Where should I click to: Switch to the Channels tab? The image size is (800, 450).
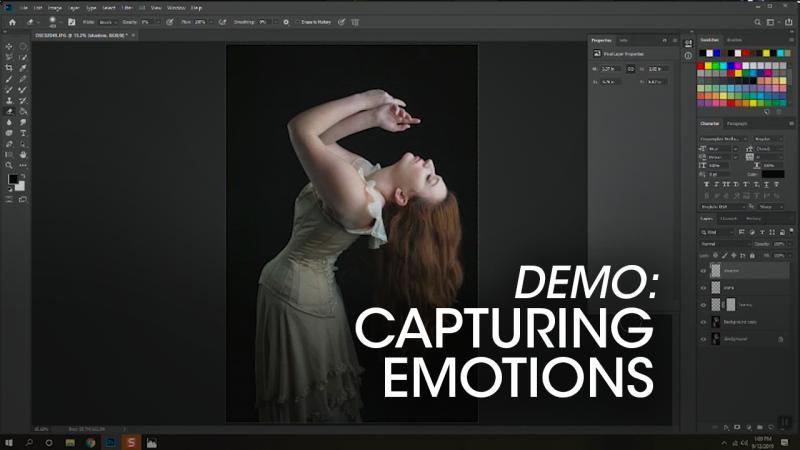pyautogui.click(x=730, y=217)
